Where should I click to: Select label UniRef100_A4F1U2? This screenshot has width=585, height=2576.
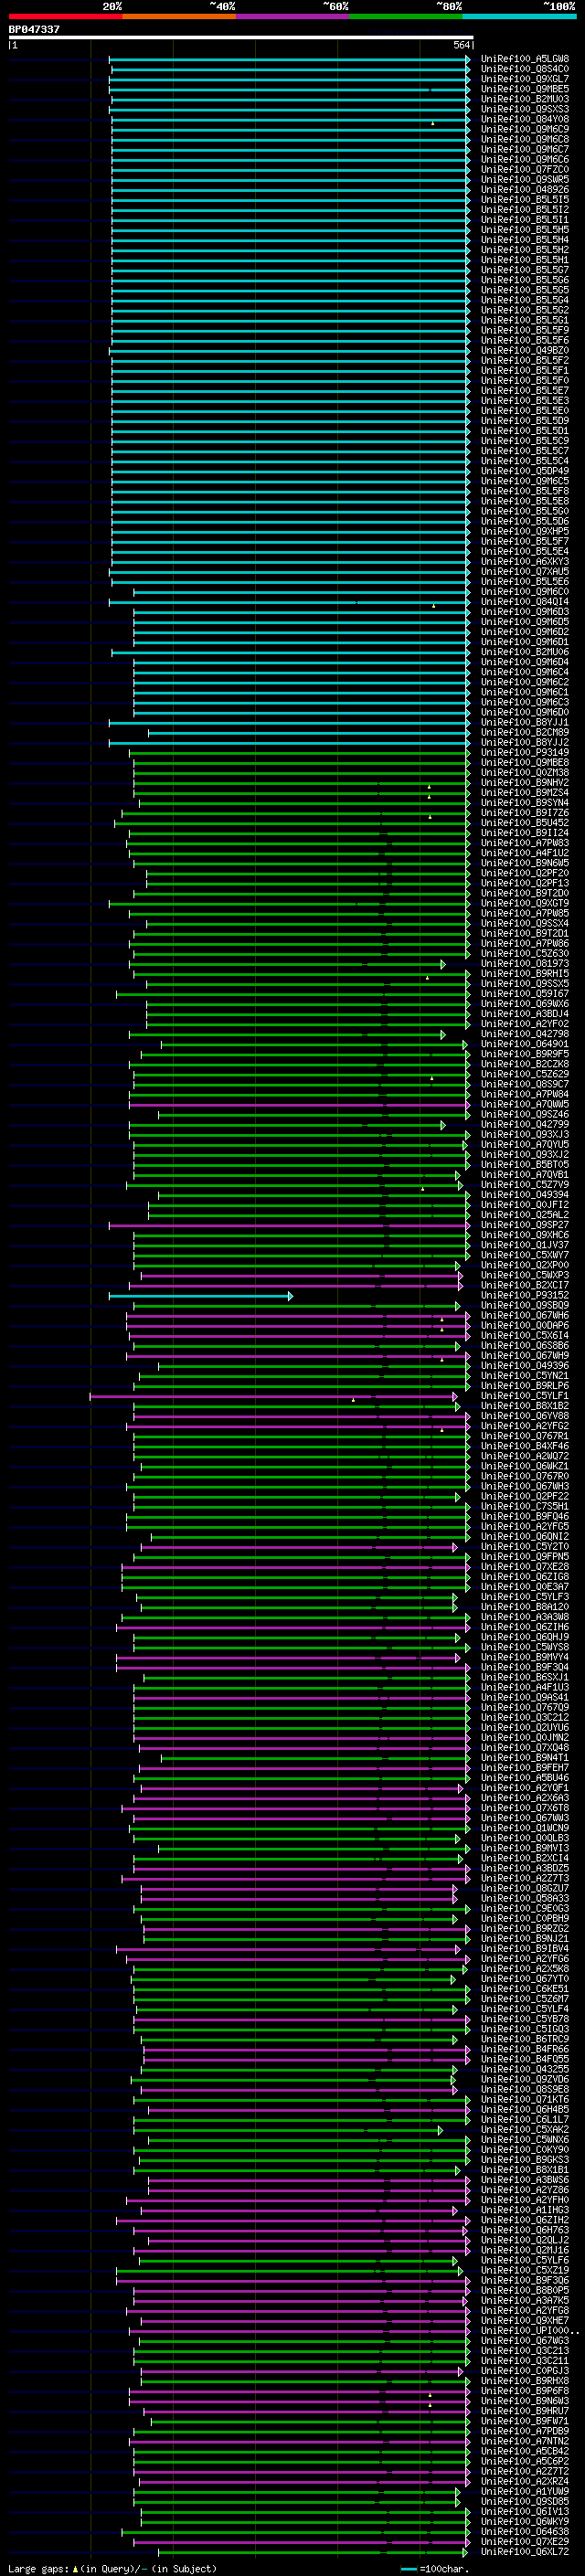coord(525,853)
